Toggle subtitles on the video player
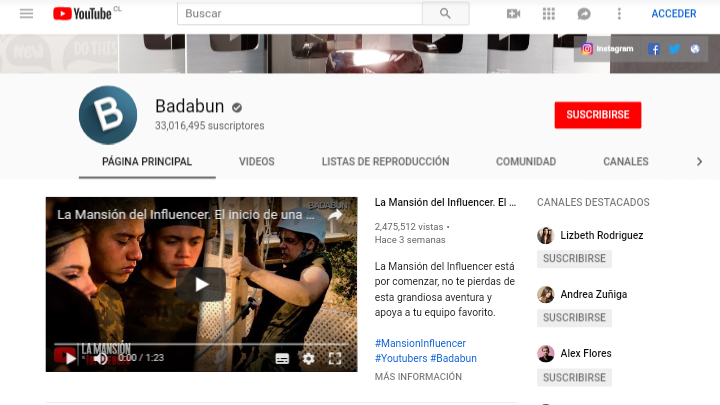Image resolution: width=720 pixels, height=405 pixels. click(282, 358)
